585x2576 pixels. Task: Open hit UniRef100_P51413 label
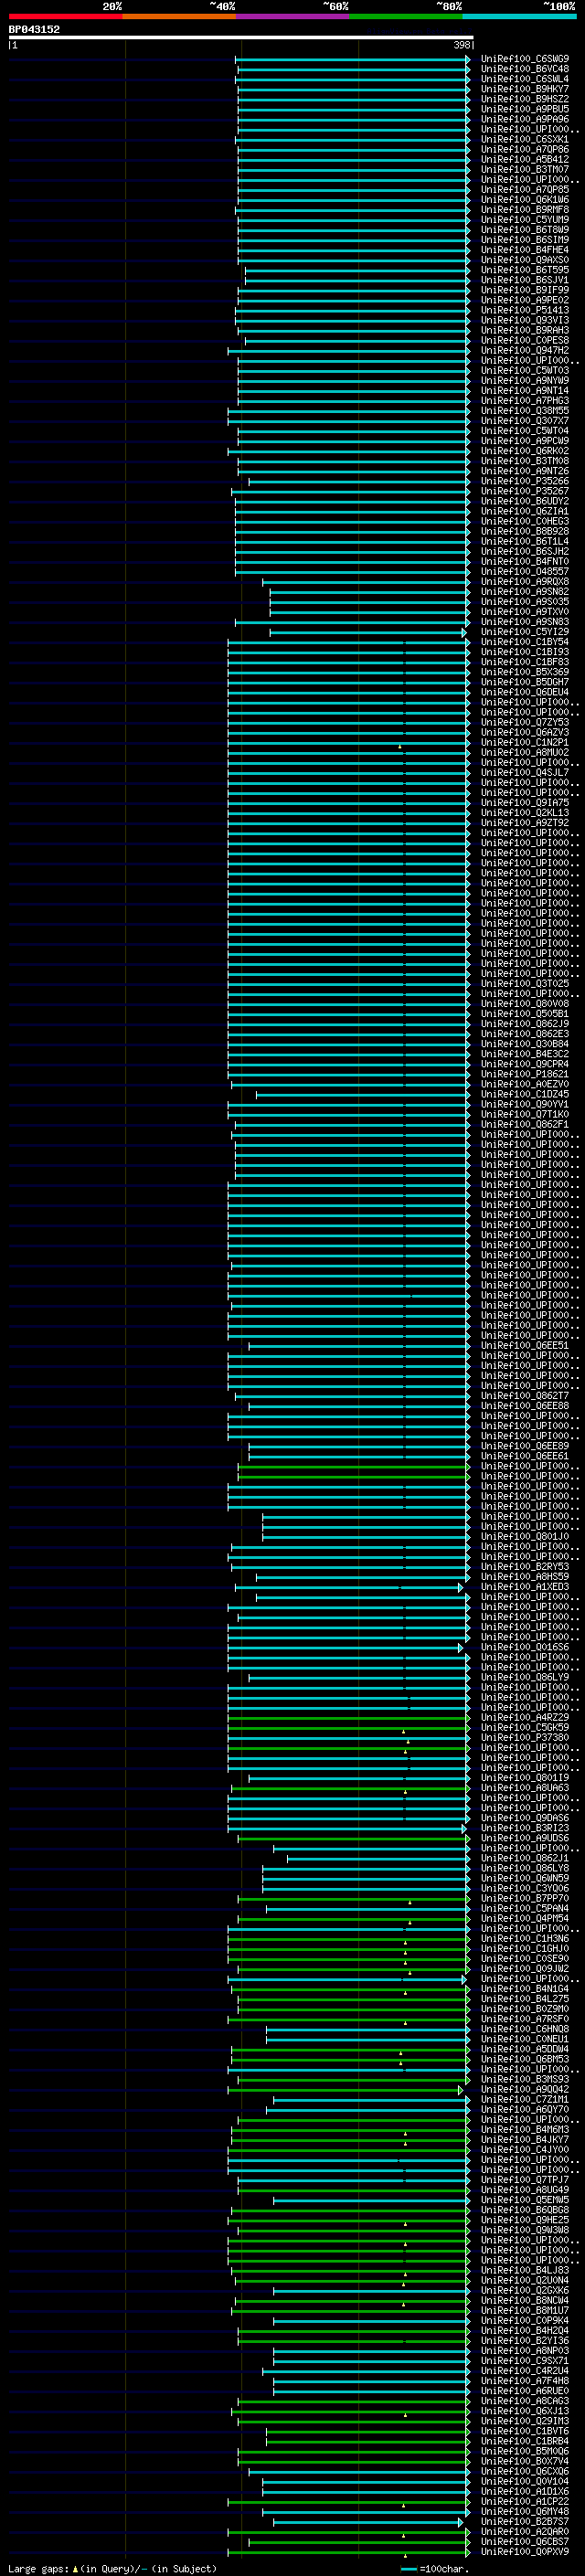point(525,310)
